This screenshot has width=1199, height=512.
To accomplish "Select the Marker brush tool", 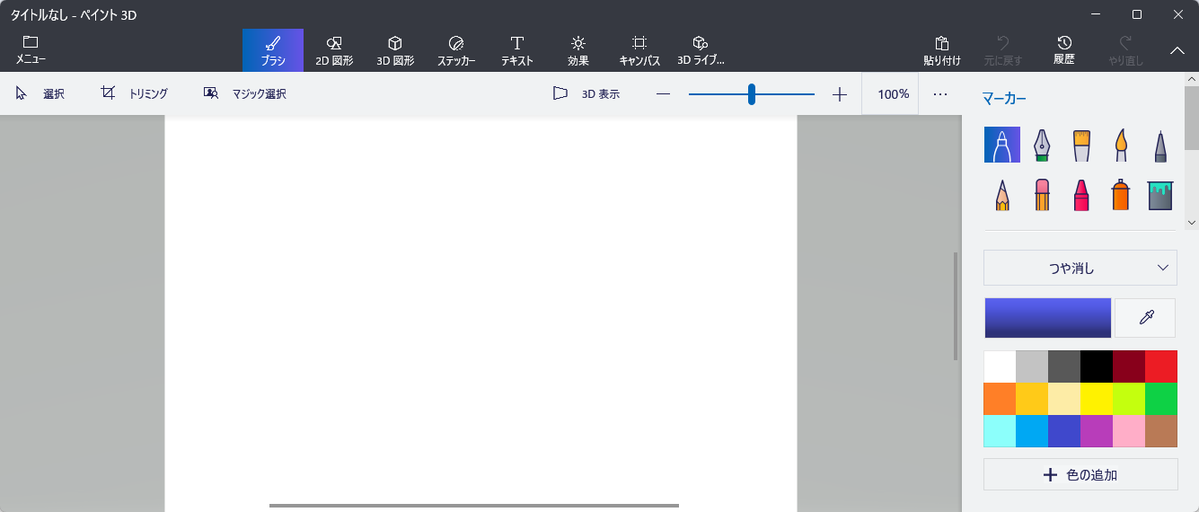I will tap(1002, 144).
